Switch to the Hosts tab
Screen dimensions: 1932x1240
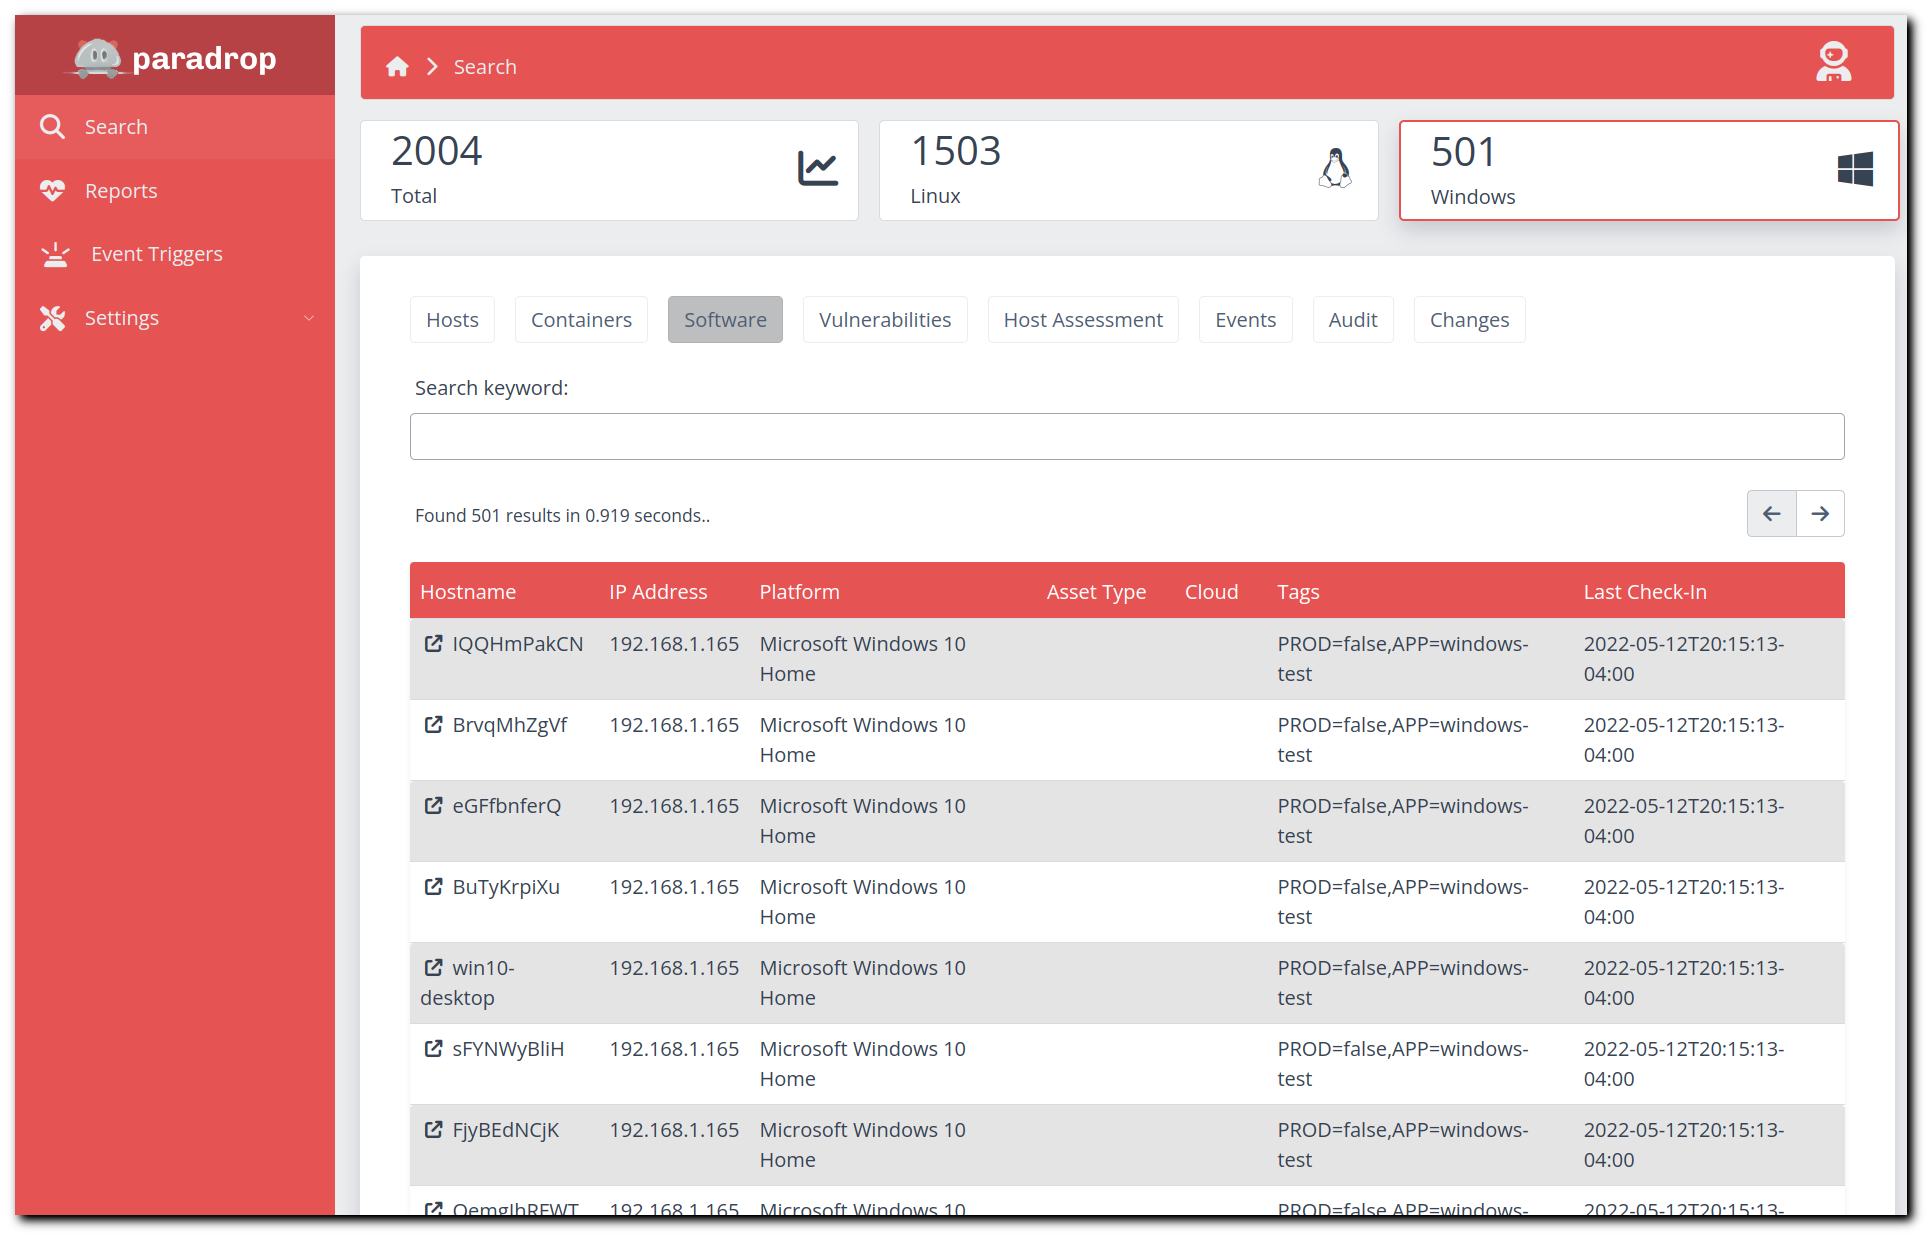pos(449,318)
